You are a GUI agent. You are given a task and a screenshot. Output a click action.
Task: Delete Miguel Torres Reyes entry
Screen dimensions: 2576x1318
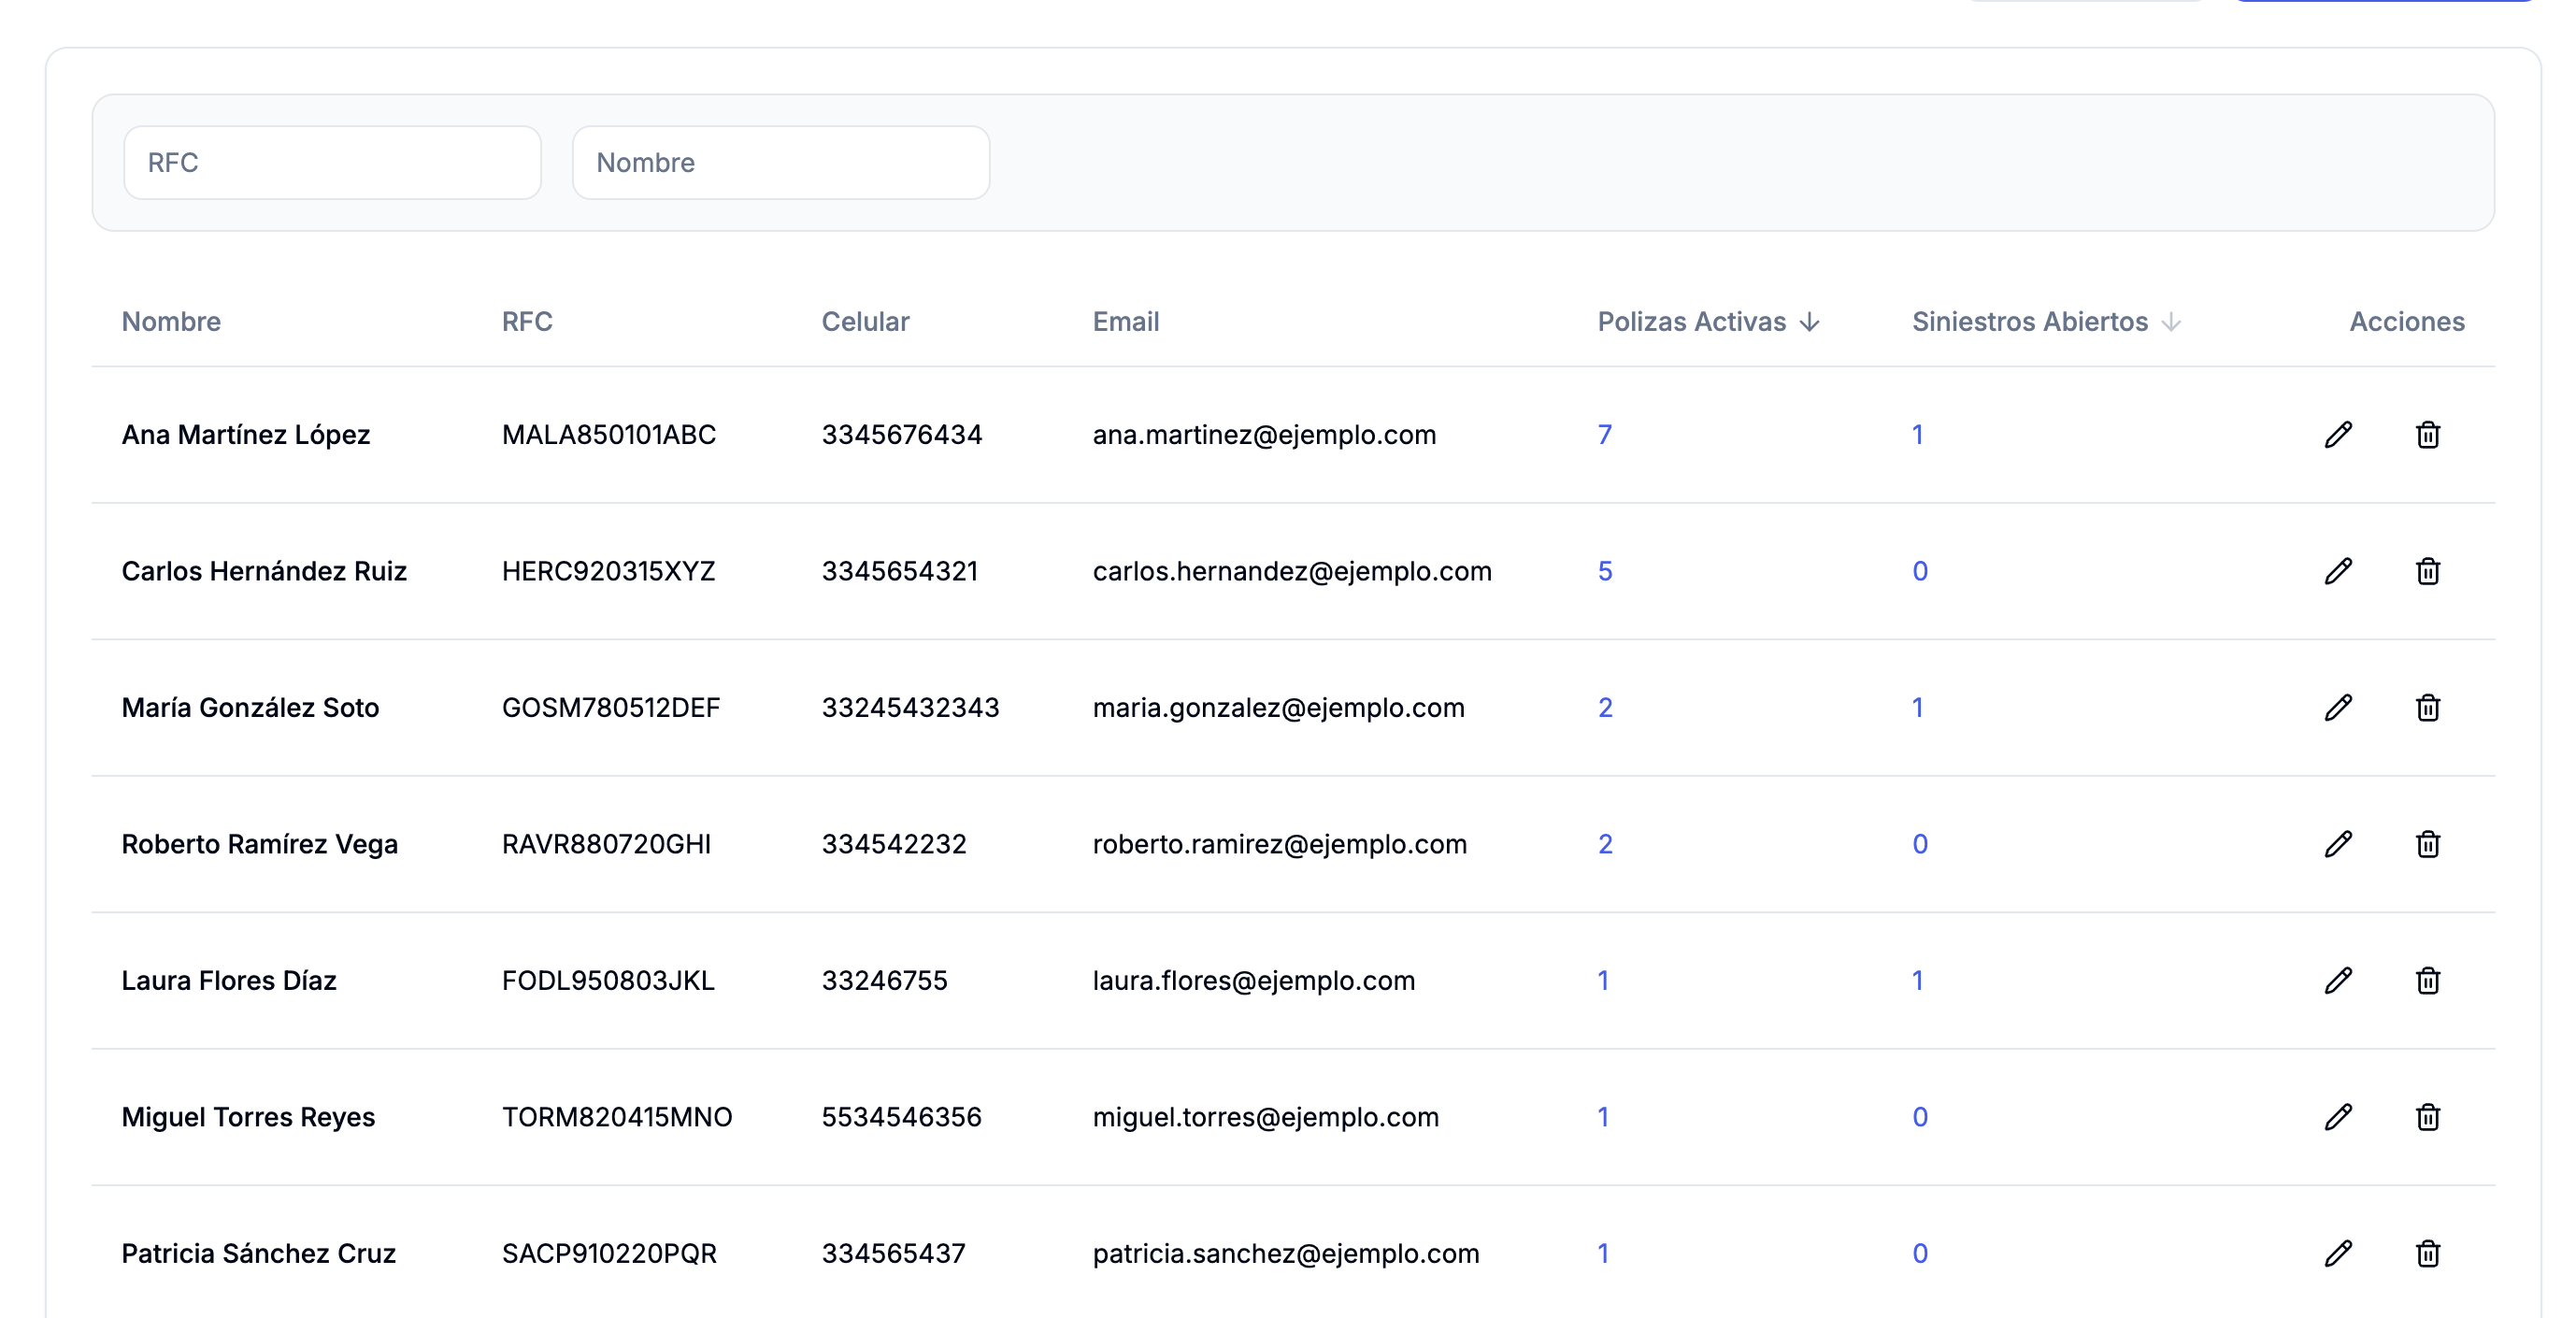coord(2427,1117)
